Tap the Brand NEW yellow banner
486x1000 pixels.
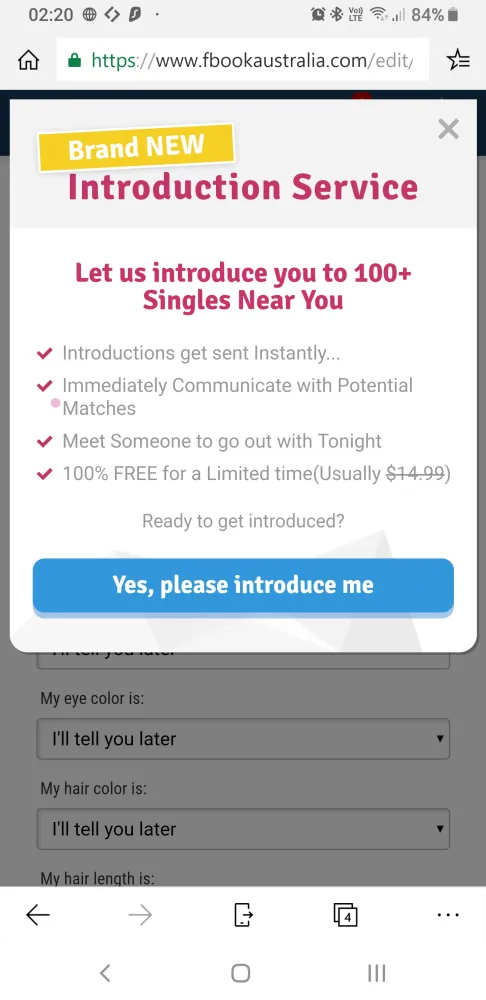[x=136, y=147]
